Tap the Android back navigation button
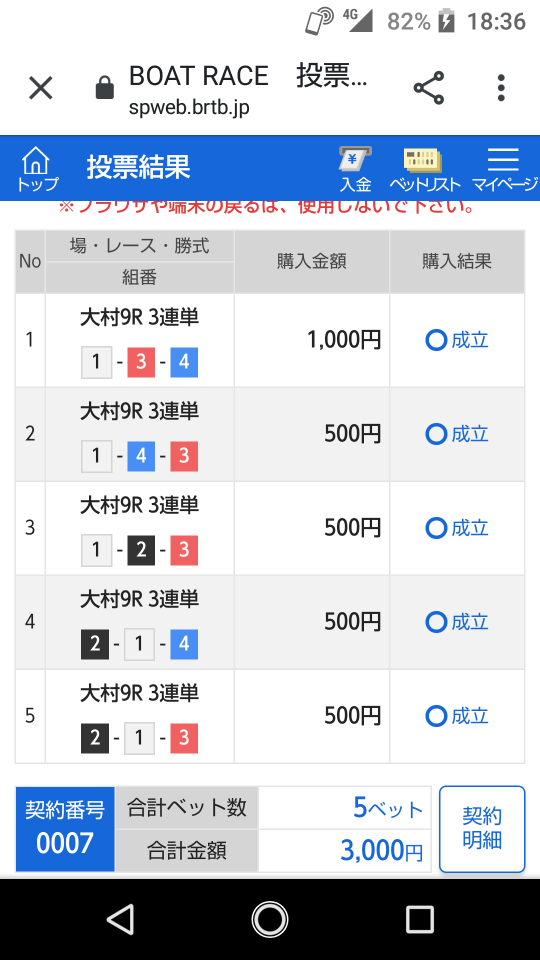Image resolution: width=540 pixels, height=960 pixels. tap(120, 919)
